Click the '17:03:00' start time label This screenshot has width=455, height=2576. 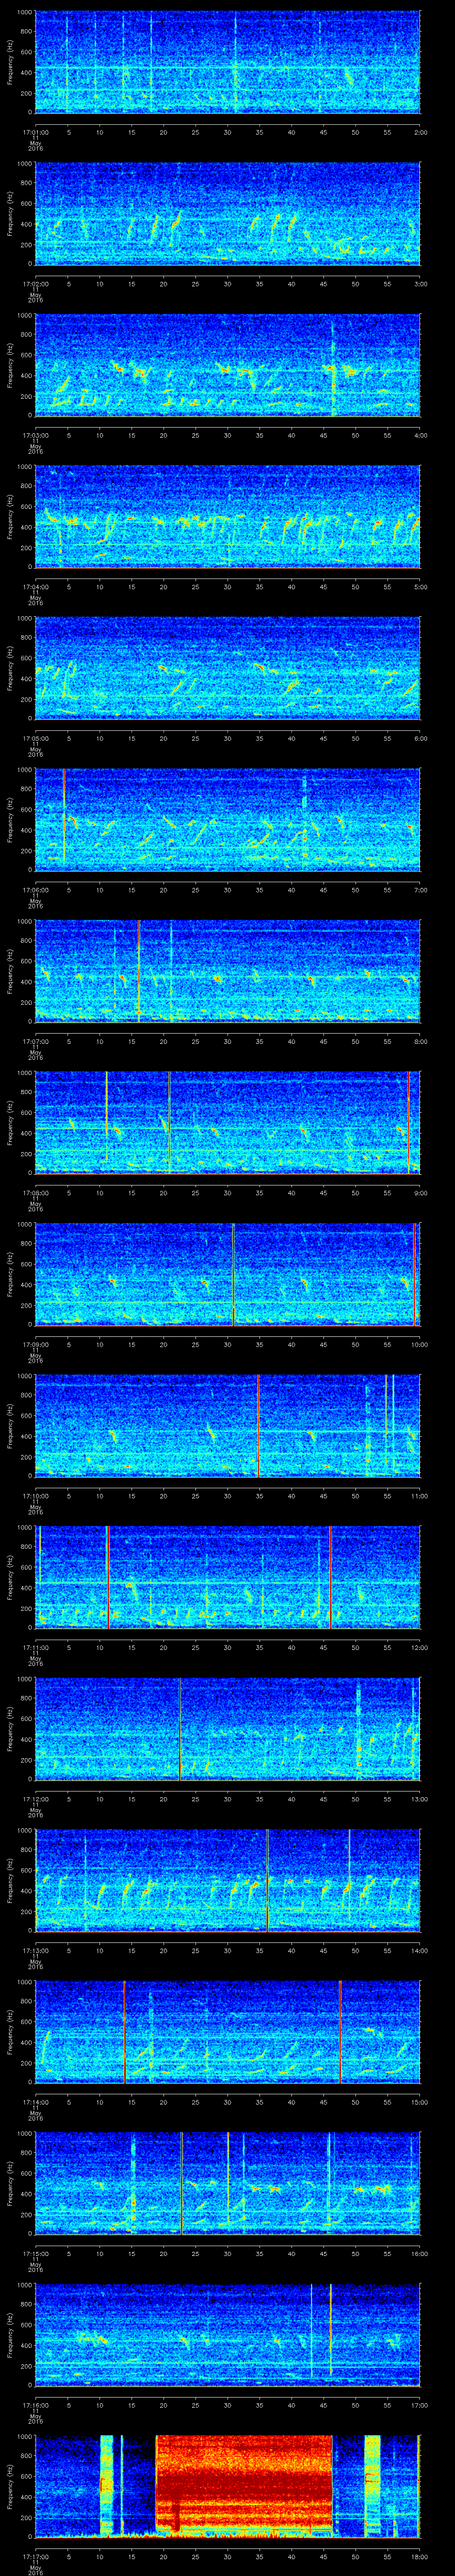click(x=35, y=435)
